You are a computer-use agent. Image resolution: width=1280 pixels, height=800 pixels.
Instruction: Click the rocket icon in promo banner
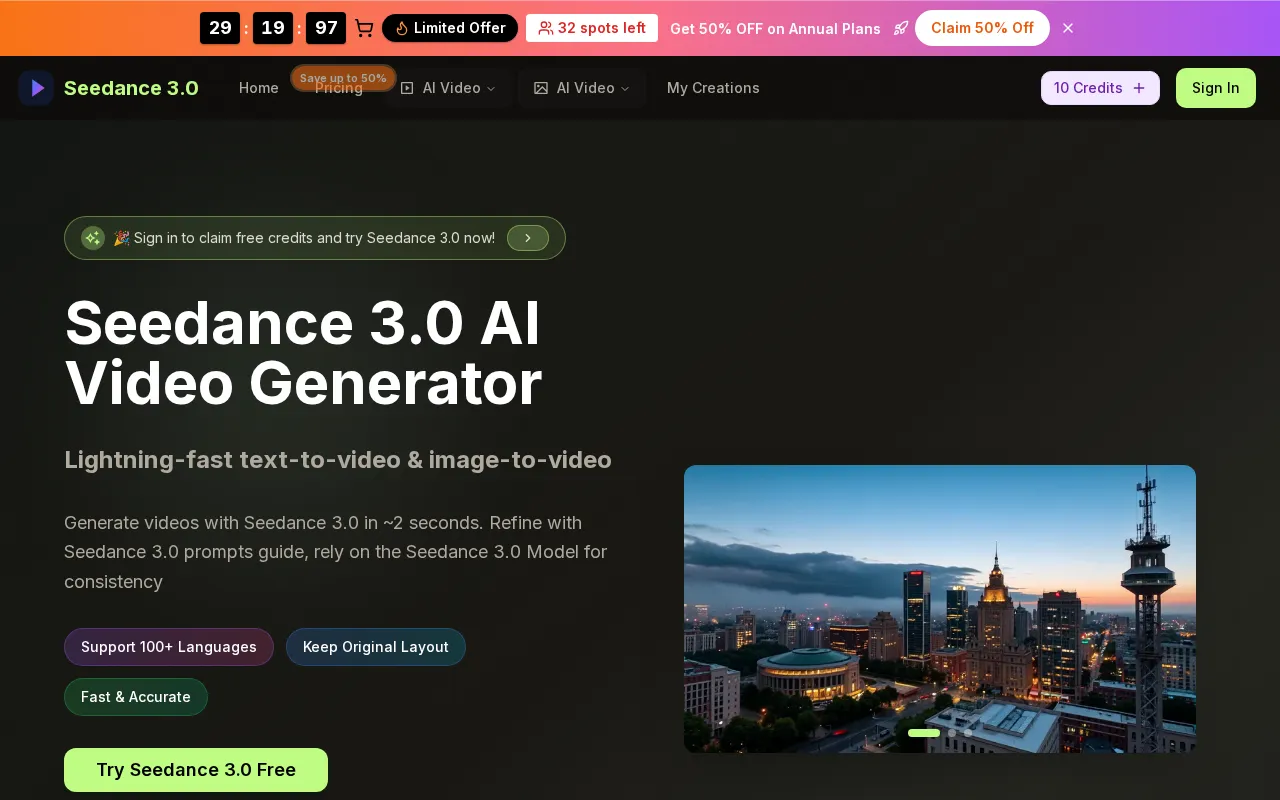901,28
